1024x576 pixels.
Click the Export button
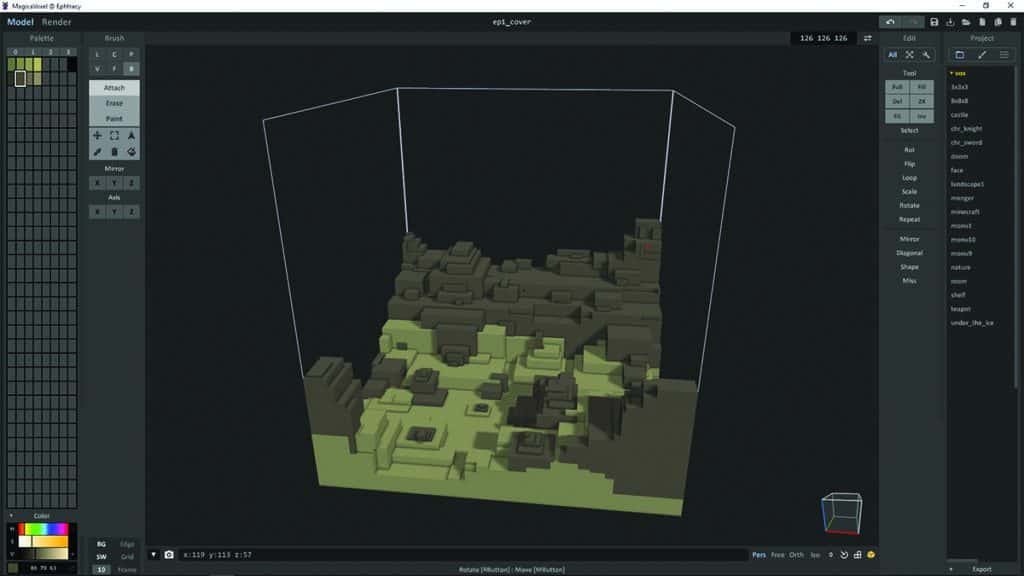point(982,569)
